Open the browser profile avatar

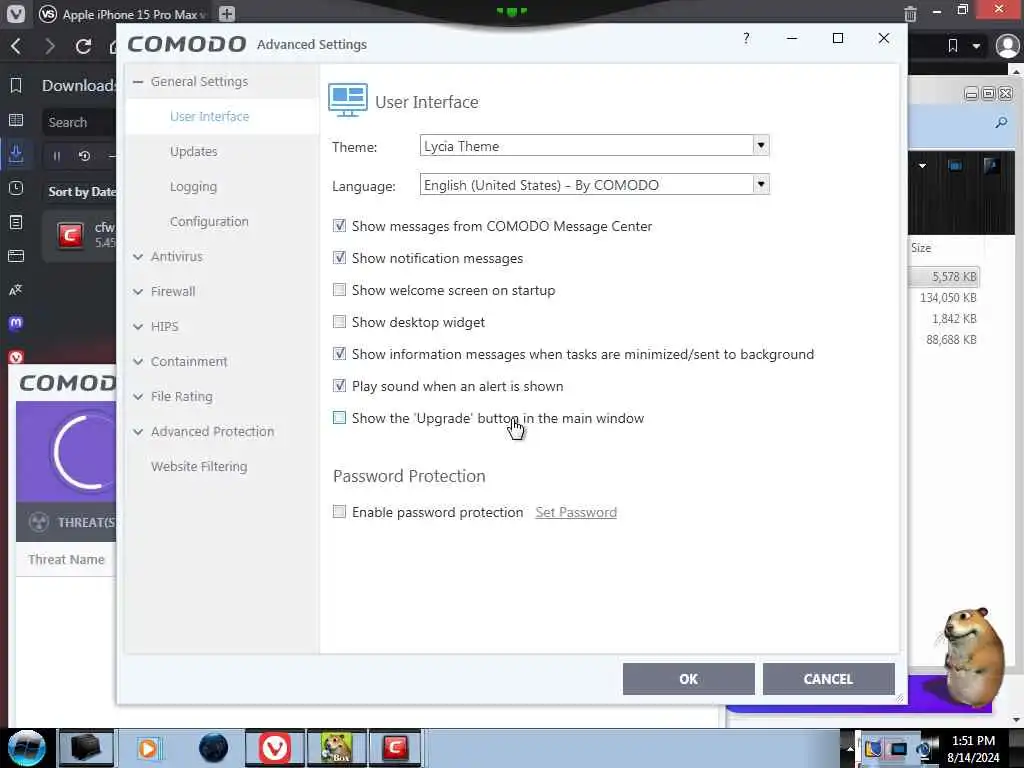(1007, 46)
